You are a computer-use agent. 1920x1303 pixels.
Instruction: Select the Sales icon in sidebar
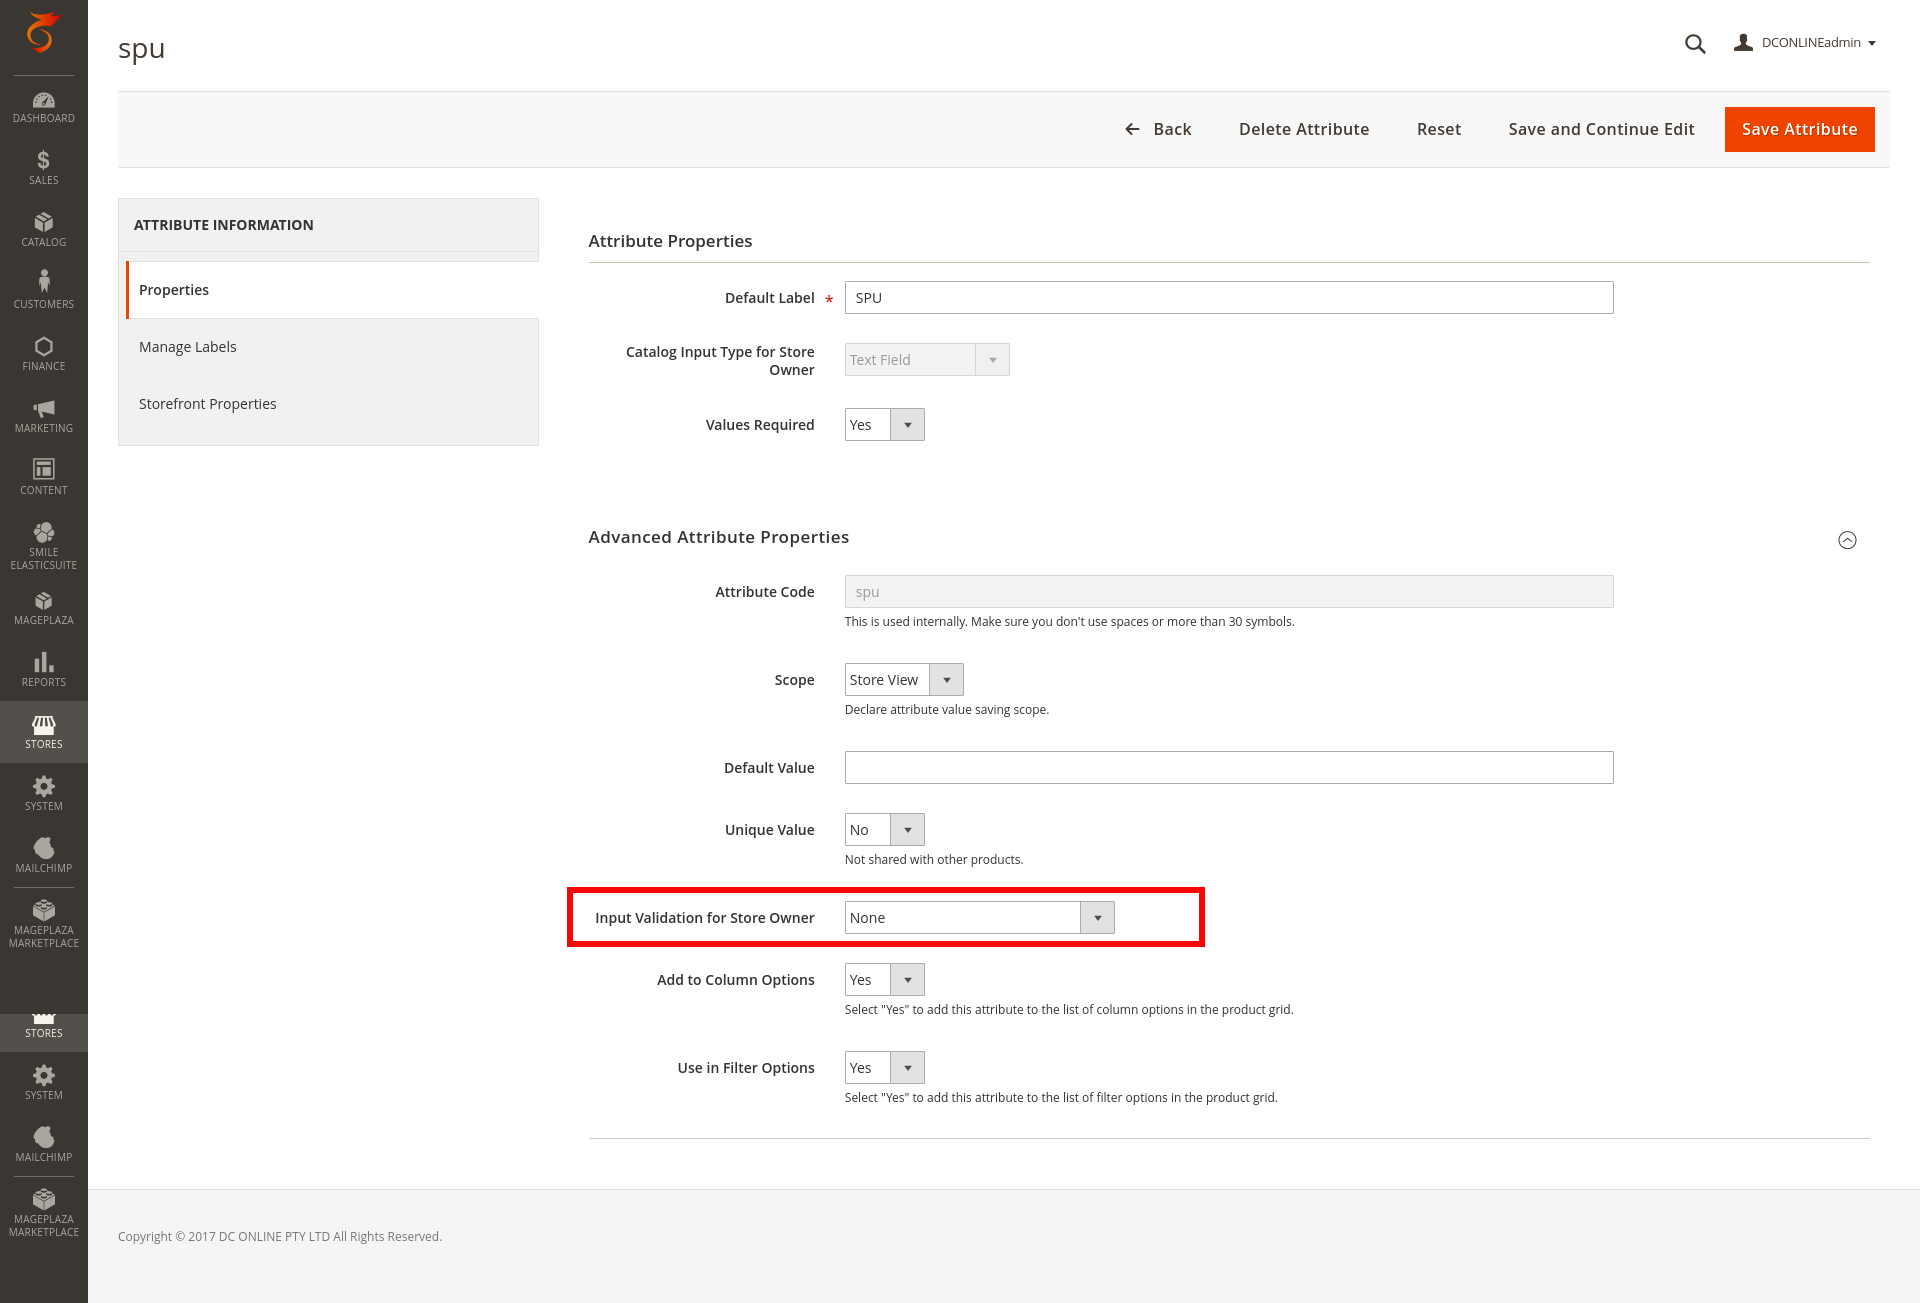coord(43,165)
